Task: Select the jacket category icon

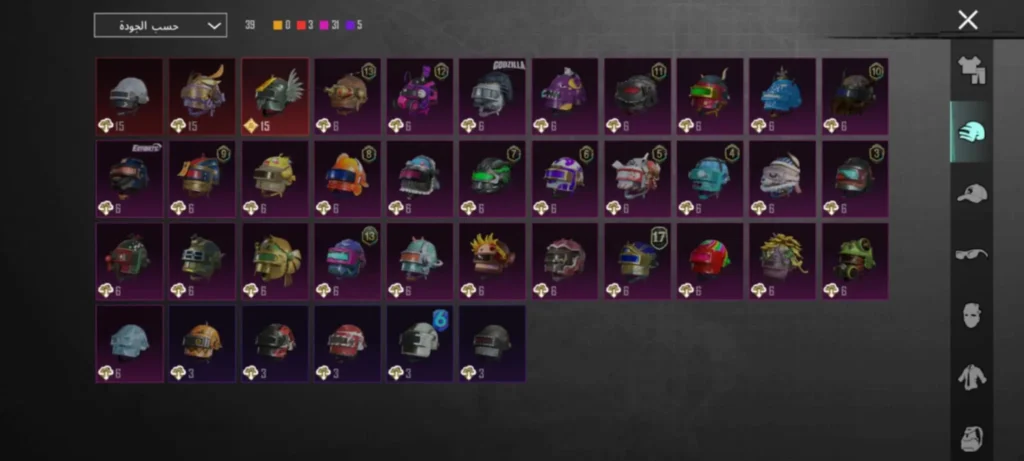Action: [x=971, y=377]
